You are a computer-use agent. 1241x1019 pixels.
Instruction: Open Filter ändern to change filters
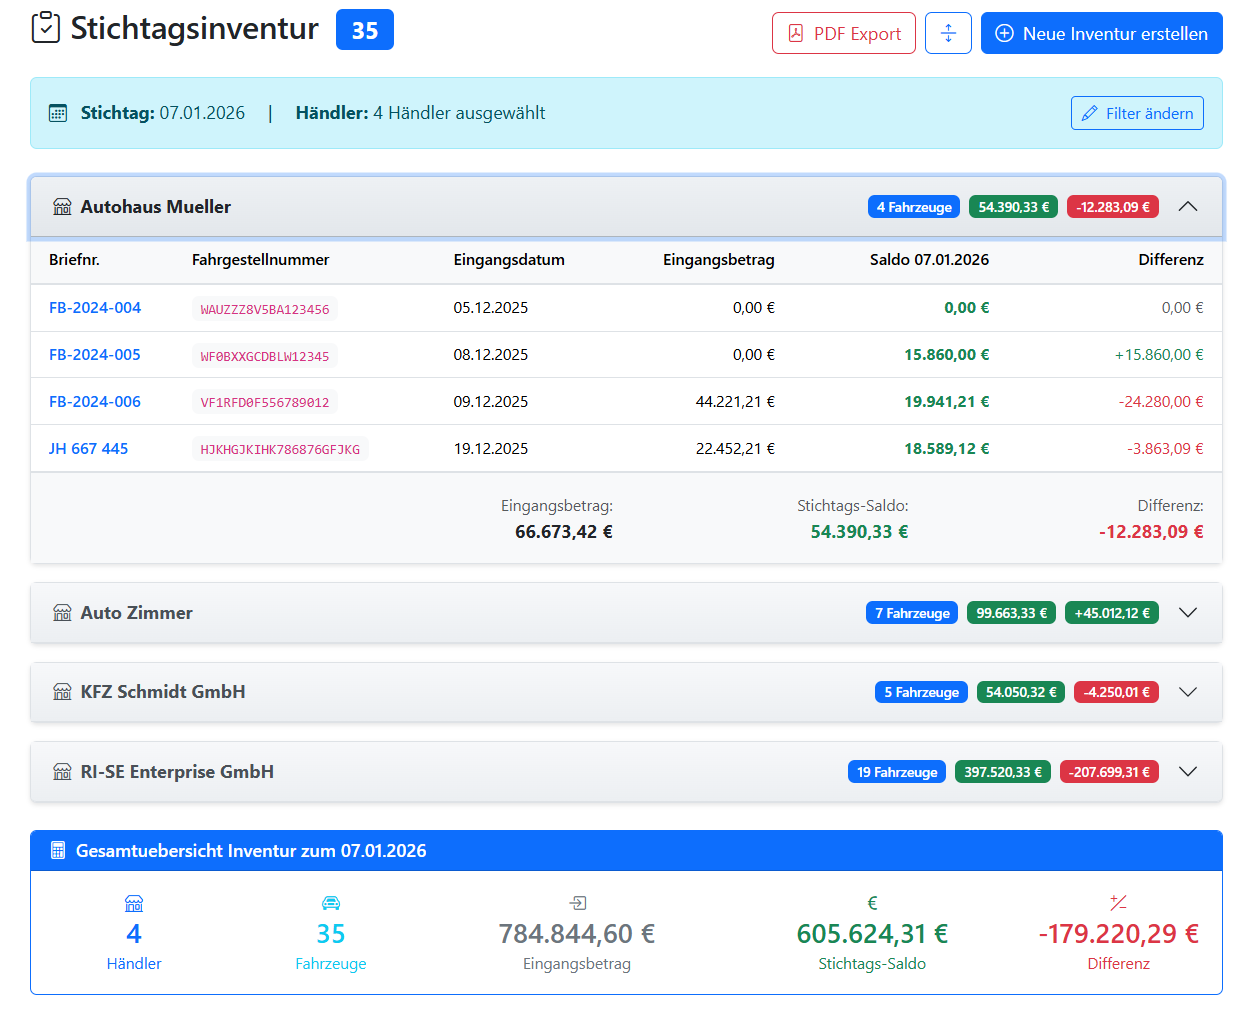[1137, 113]
